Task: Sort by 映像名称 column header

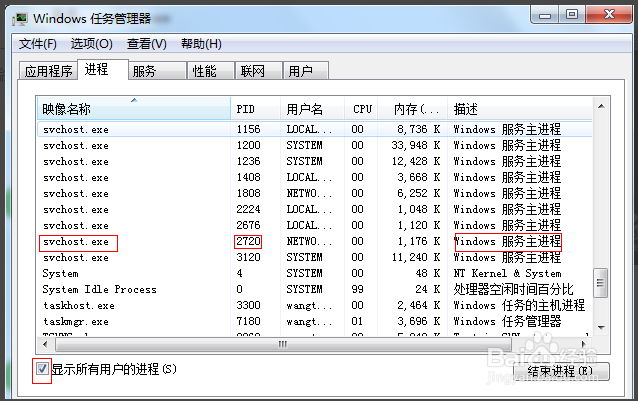Action: point(134,109)
